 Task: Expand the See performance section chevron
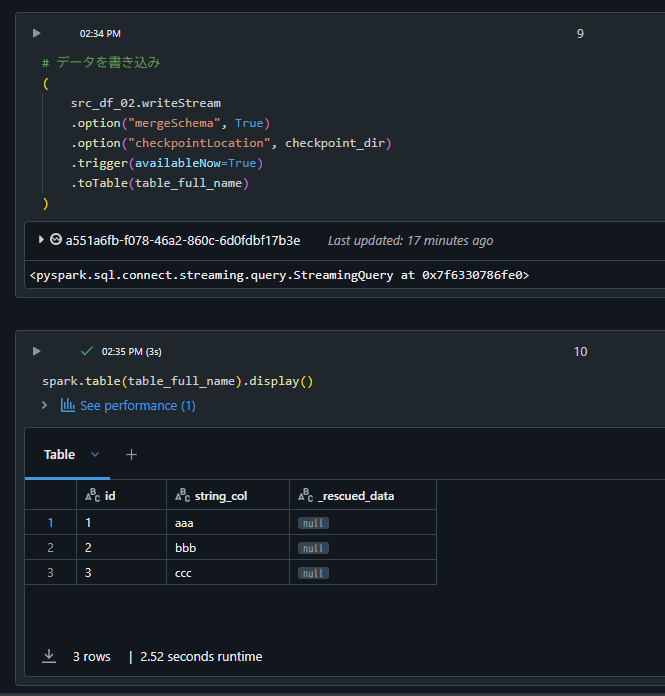pos(44,405)
